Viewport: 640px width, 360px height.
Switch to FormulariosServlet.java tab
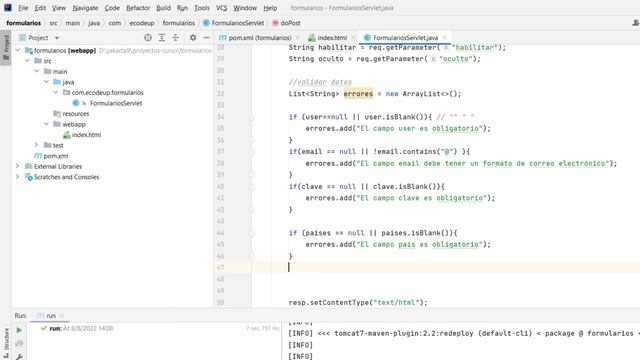405,38
